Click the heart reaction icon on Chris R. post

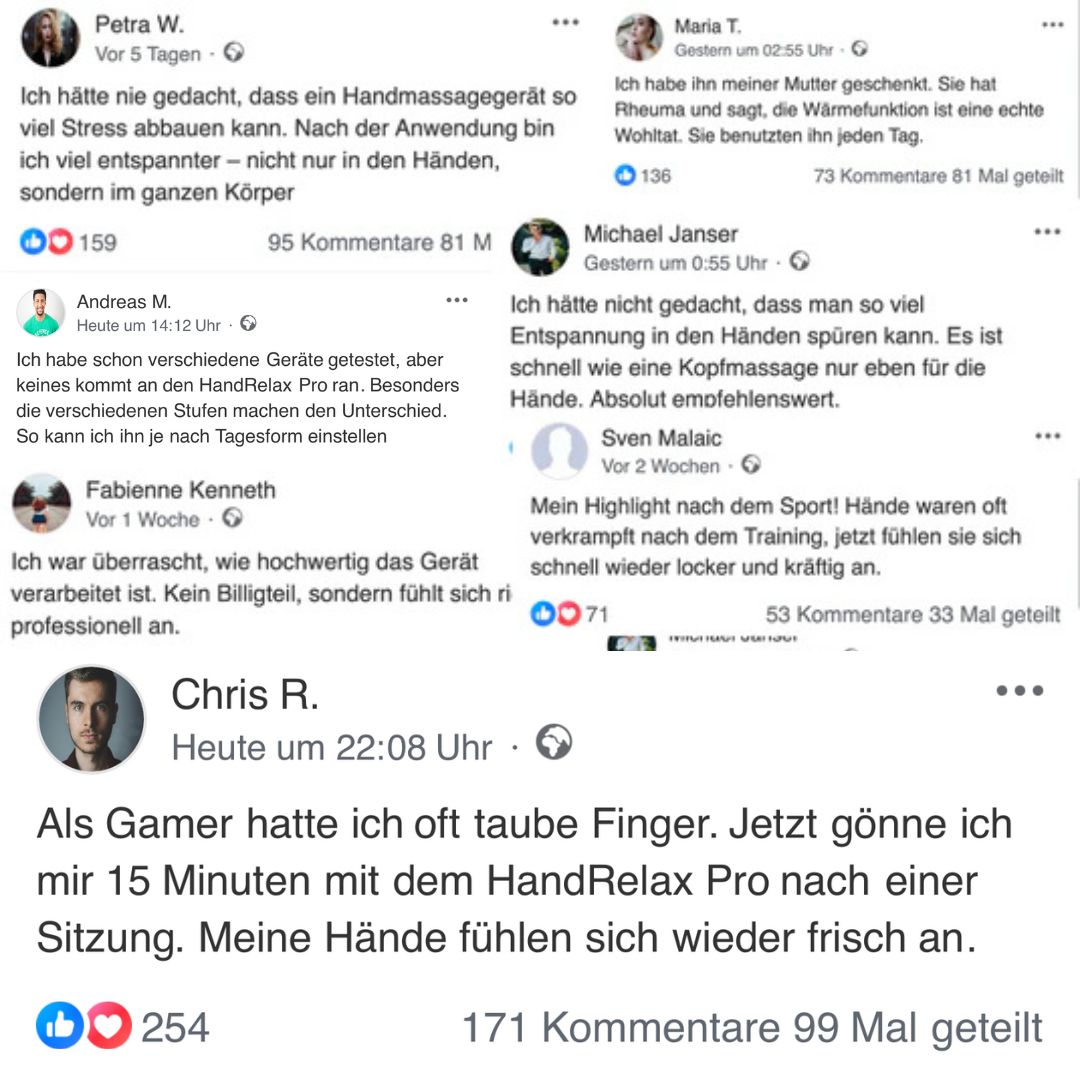coord(109,1026)
